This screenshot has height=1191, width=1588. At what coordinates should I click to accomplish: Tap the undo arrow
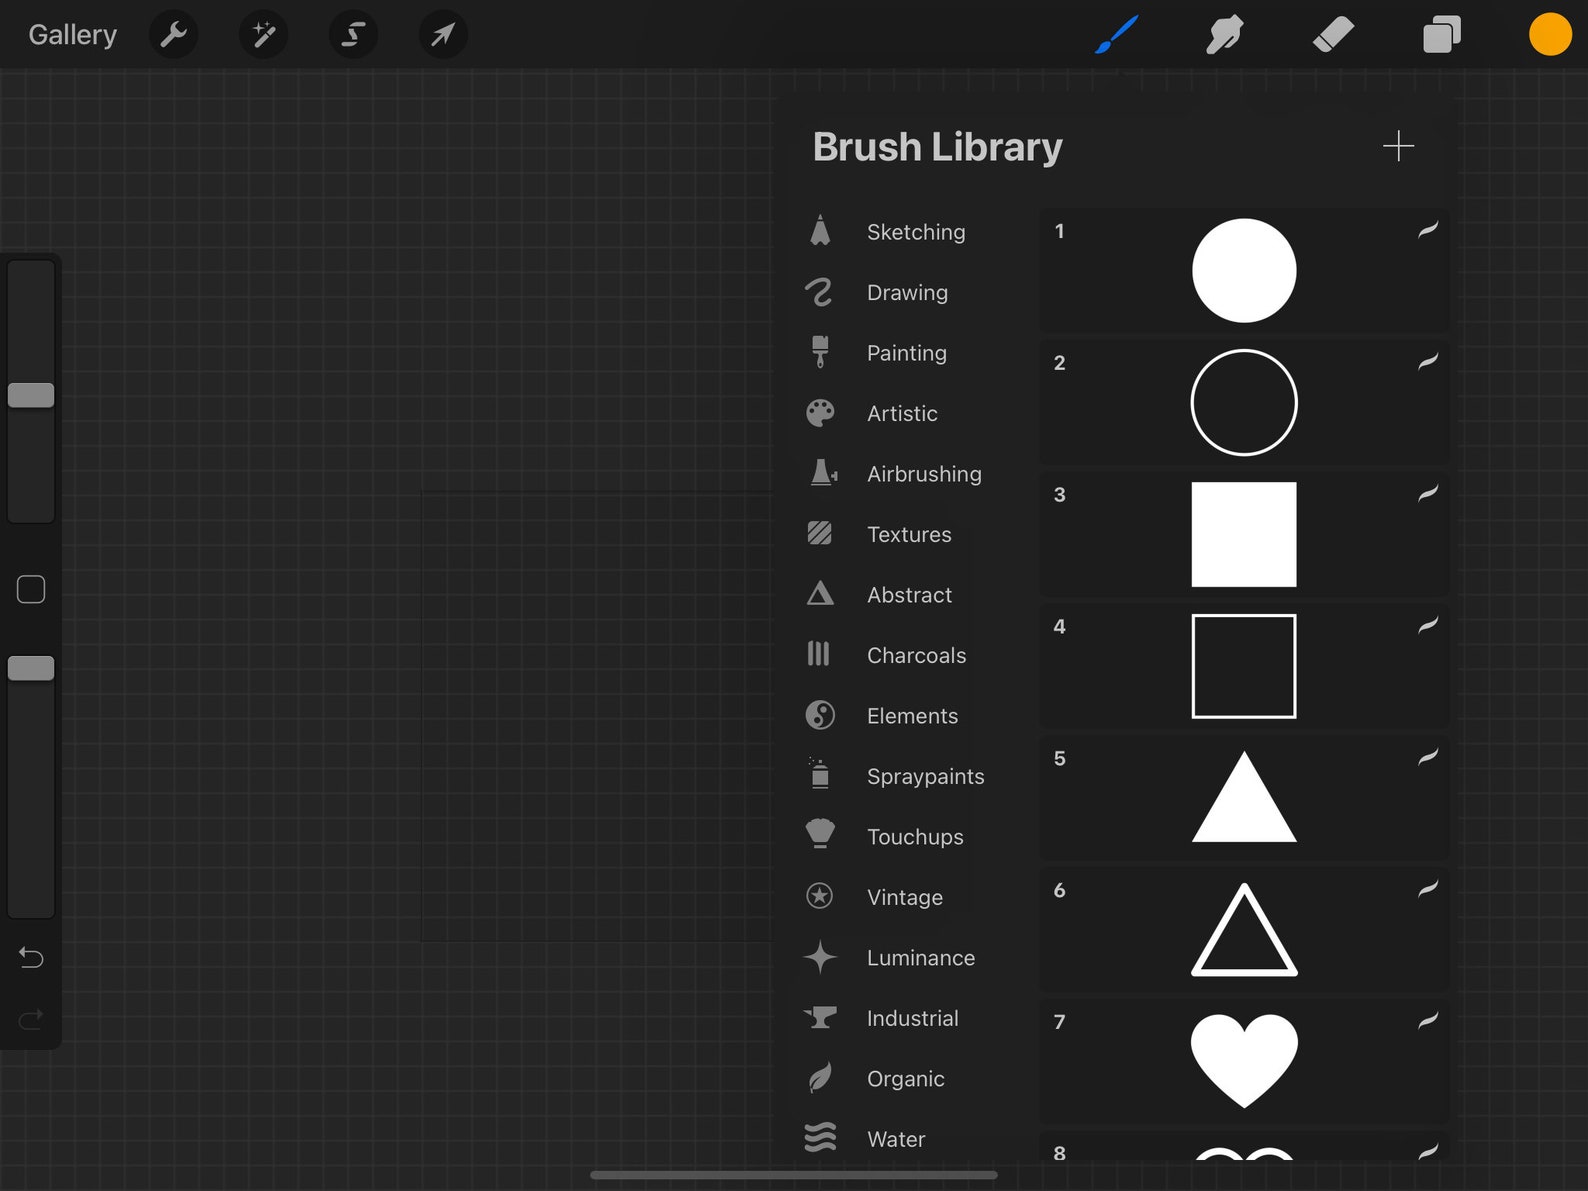(31, 958)
